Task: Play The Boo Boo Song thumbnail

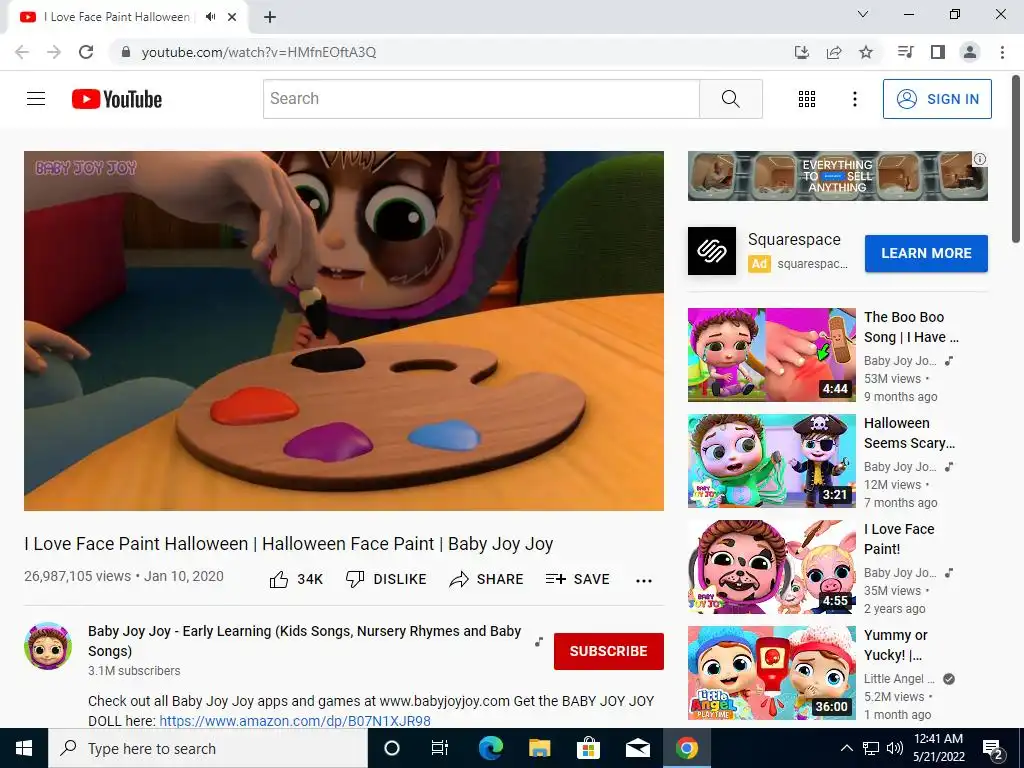Action: (771, 355)
